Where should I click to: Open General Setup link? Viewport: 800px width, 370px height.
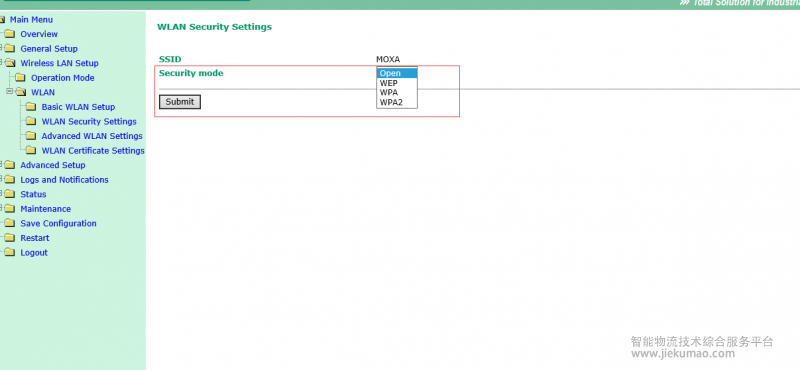(x=49, y=49)
